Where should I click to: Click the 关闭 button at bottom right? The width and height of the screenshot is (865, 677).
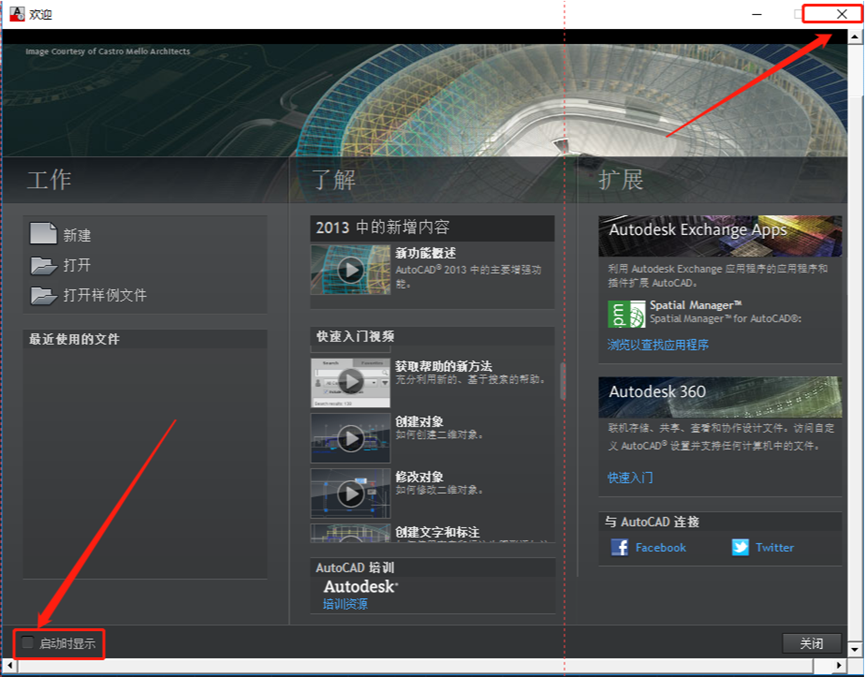812,644
